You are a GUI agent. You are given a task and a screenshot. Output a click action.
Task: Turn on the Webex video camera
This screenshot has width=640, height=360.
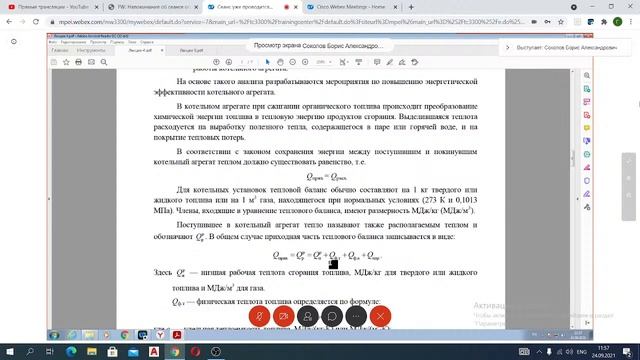(x=283, y=316)
